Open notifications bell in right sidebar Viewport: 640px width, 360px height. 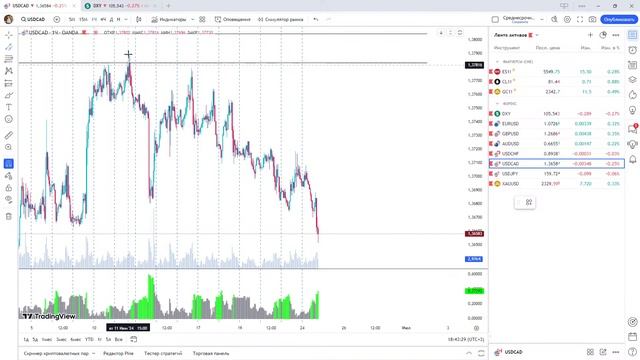[x=633, y=159]
